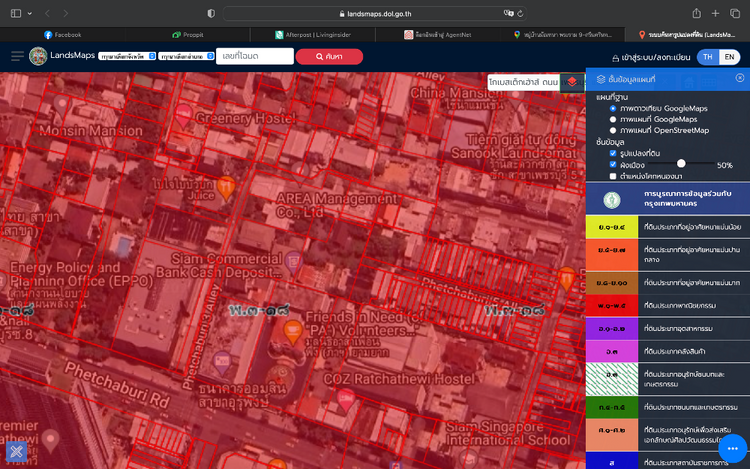Show Safari tab overview

click(735, 13)
